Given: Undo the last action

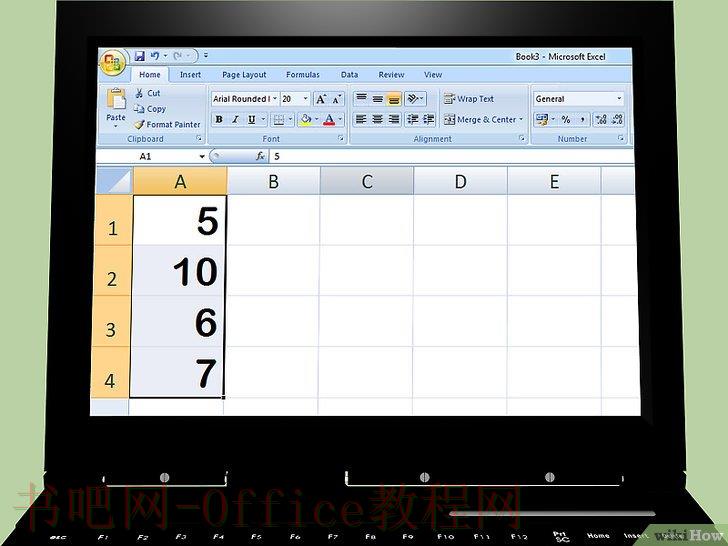Looking at the screenshot, I should (x=155, y=56).
